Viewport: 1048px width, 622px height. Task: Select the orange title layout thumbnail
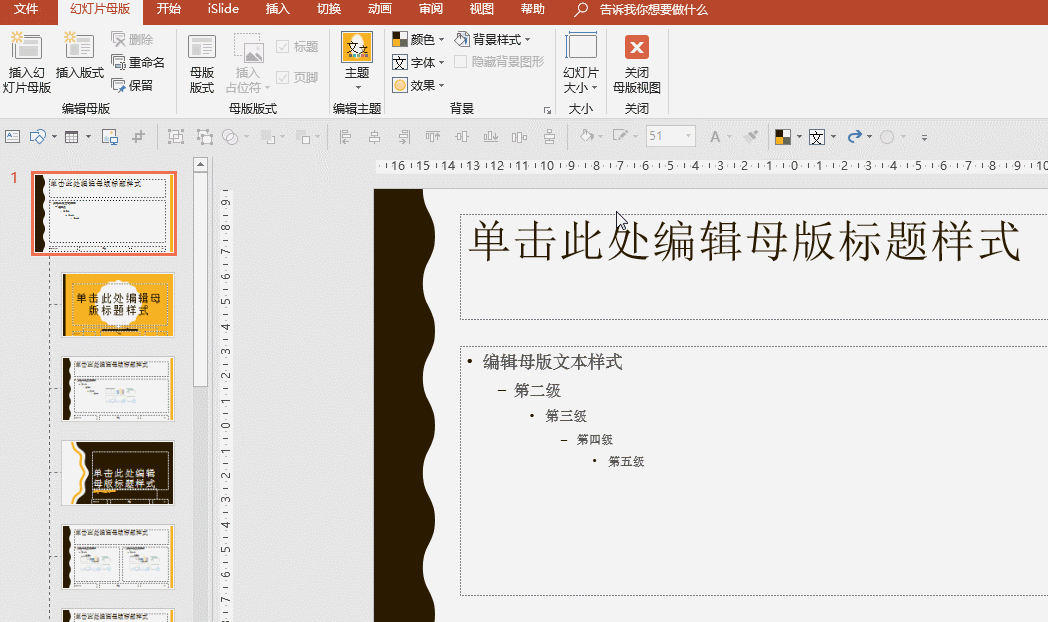coord(118,305)
